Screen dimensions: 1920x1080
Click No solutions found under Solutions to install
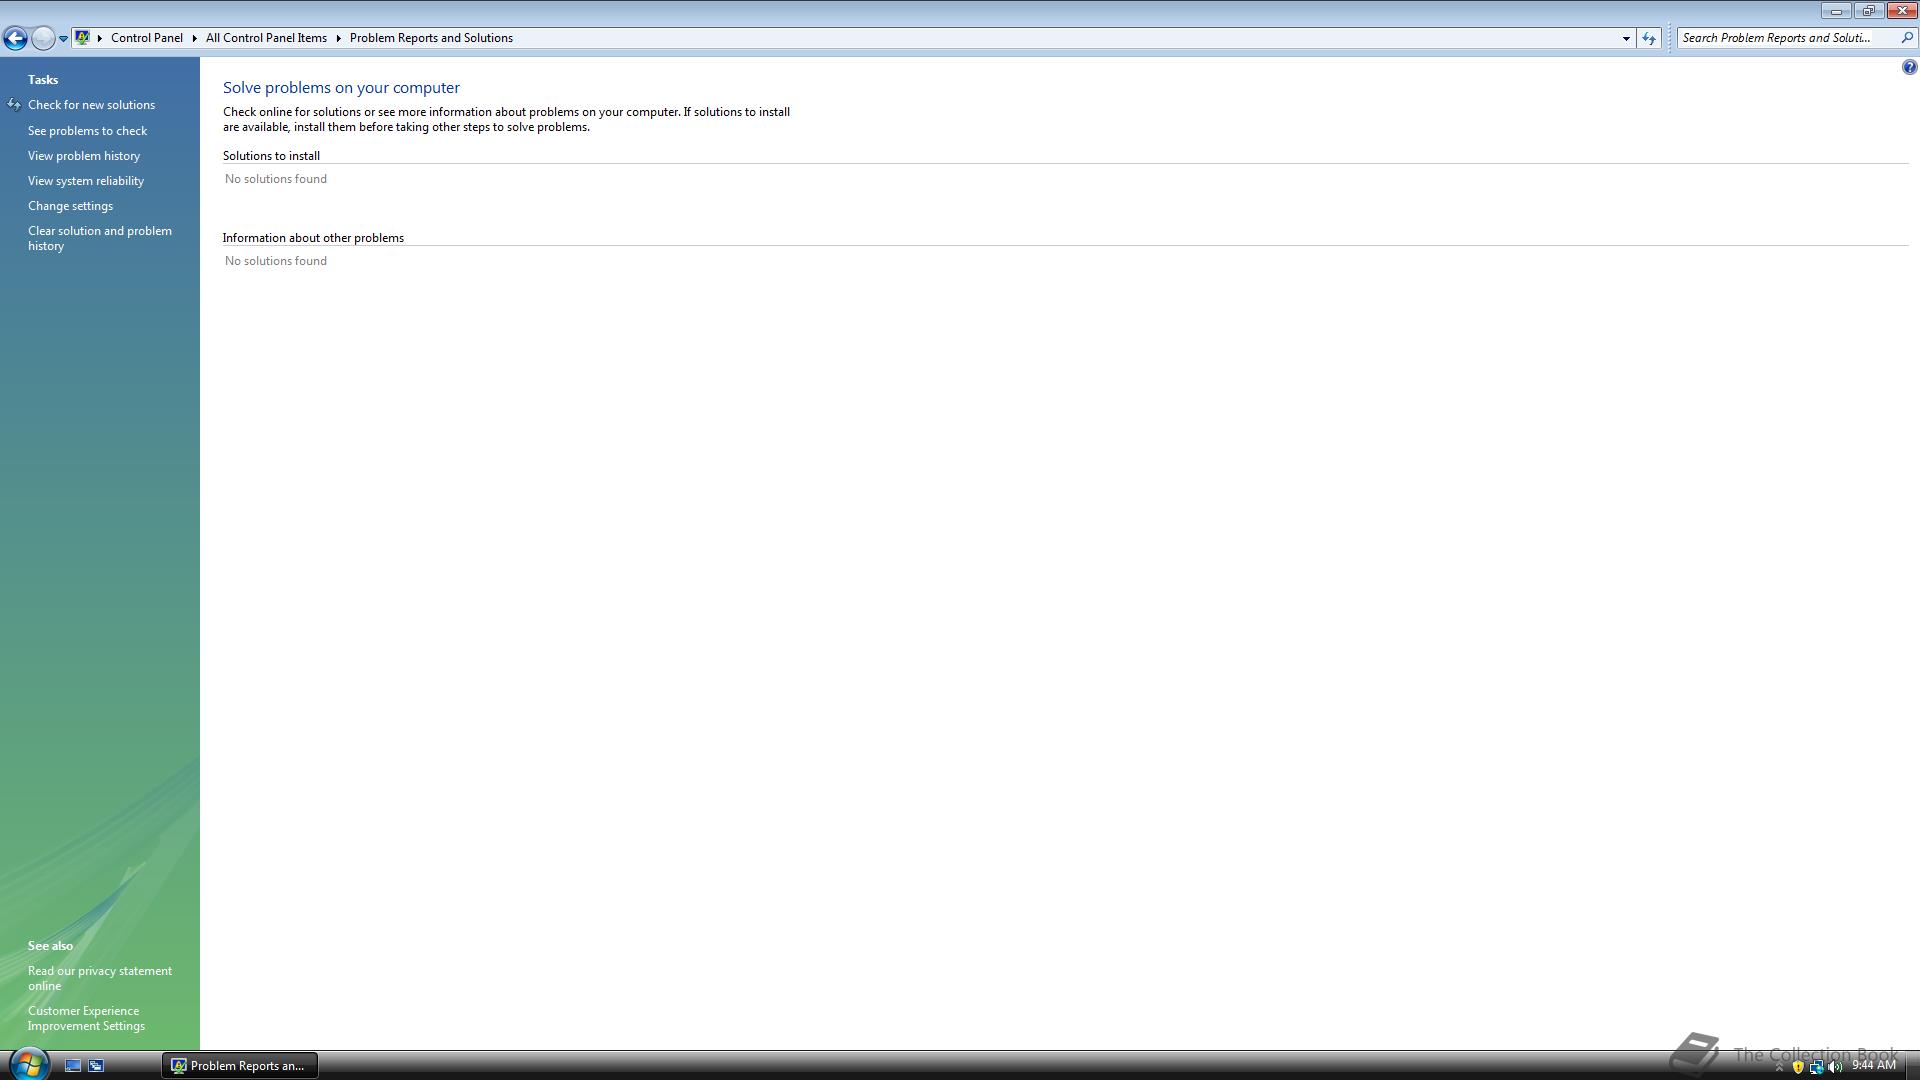[276, 179]
